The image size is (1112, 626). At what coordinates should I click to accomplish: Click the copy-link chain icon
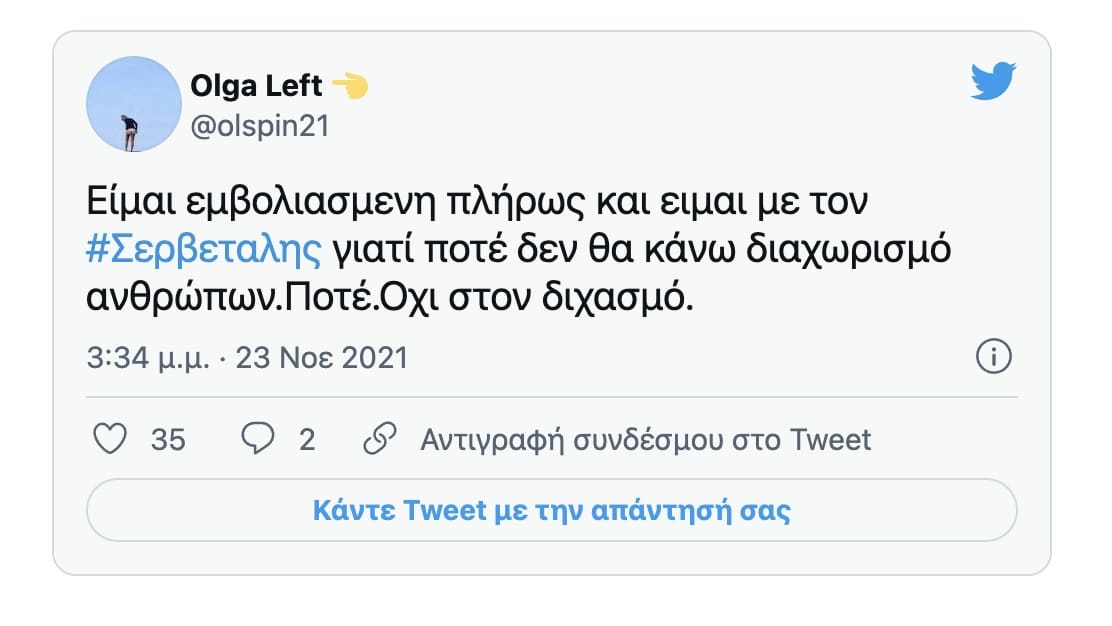pos(380,438)
